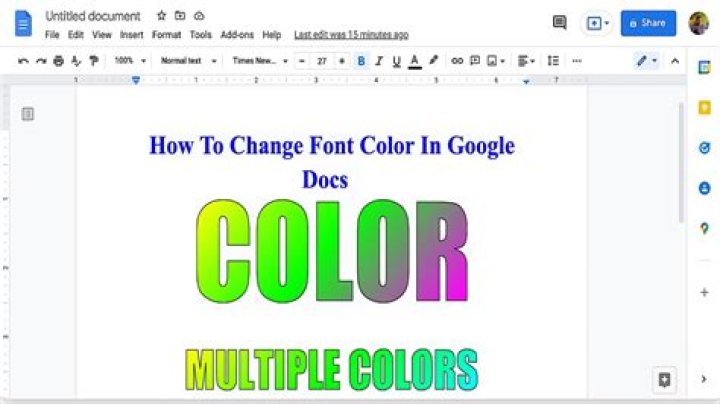720x404 pixels.
Task: Toggle Bold formatting
Action: [x=361, y=61]
